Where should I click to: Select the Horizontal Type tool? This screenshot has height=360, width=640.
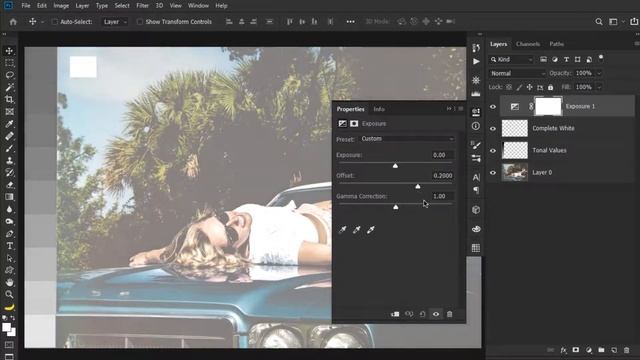point(9,246)
